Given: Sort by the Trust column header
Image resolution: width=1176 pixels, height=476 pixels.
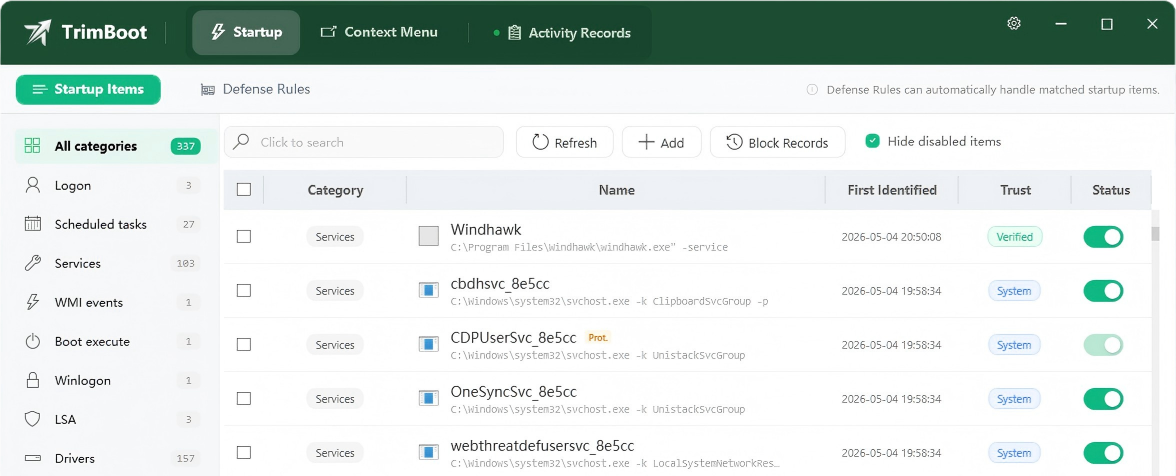Looking at the screenshot, I should click(x=1016, y=190).
